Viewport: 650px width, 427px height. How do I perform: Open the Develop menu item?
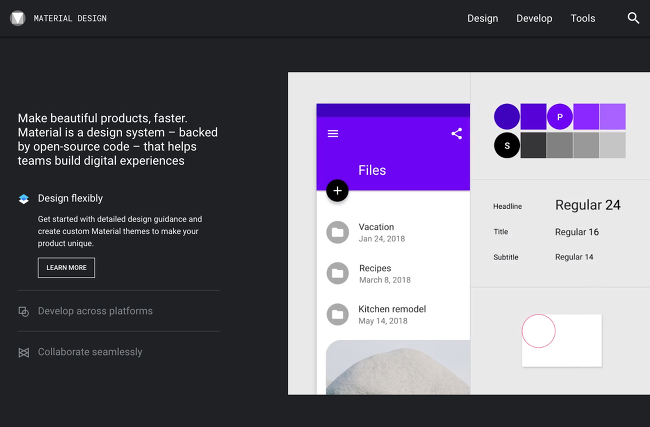tap(534, 18)
